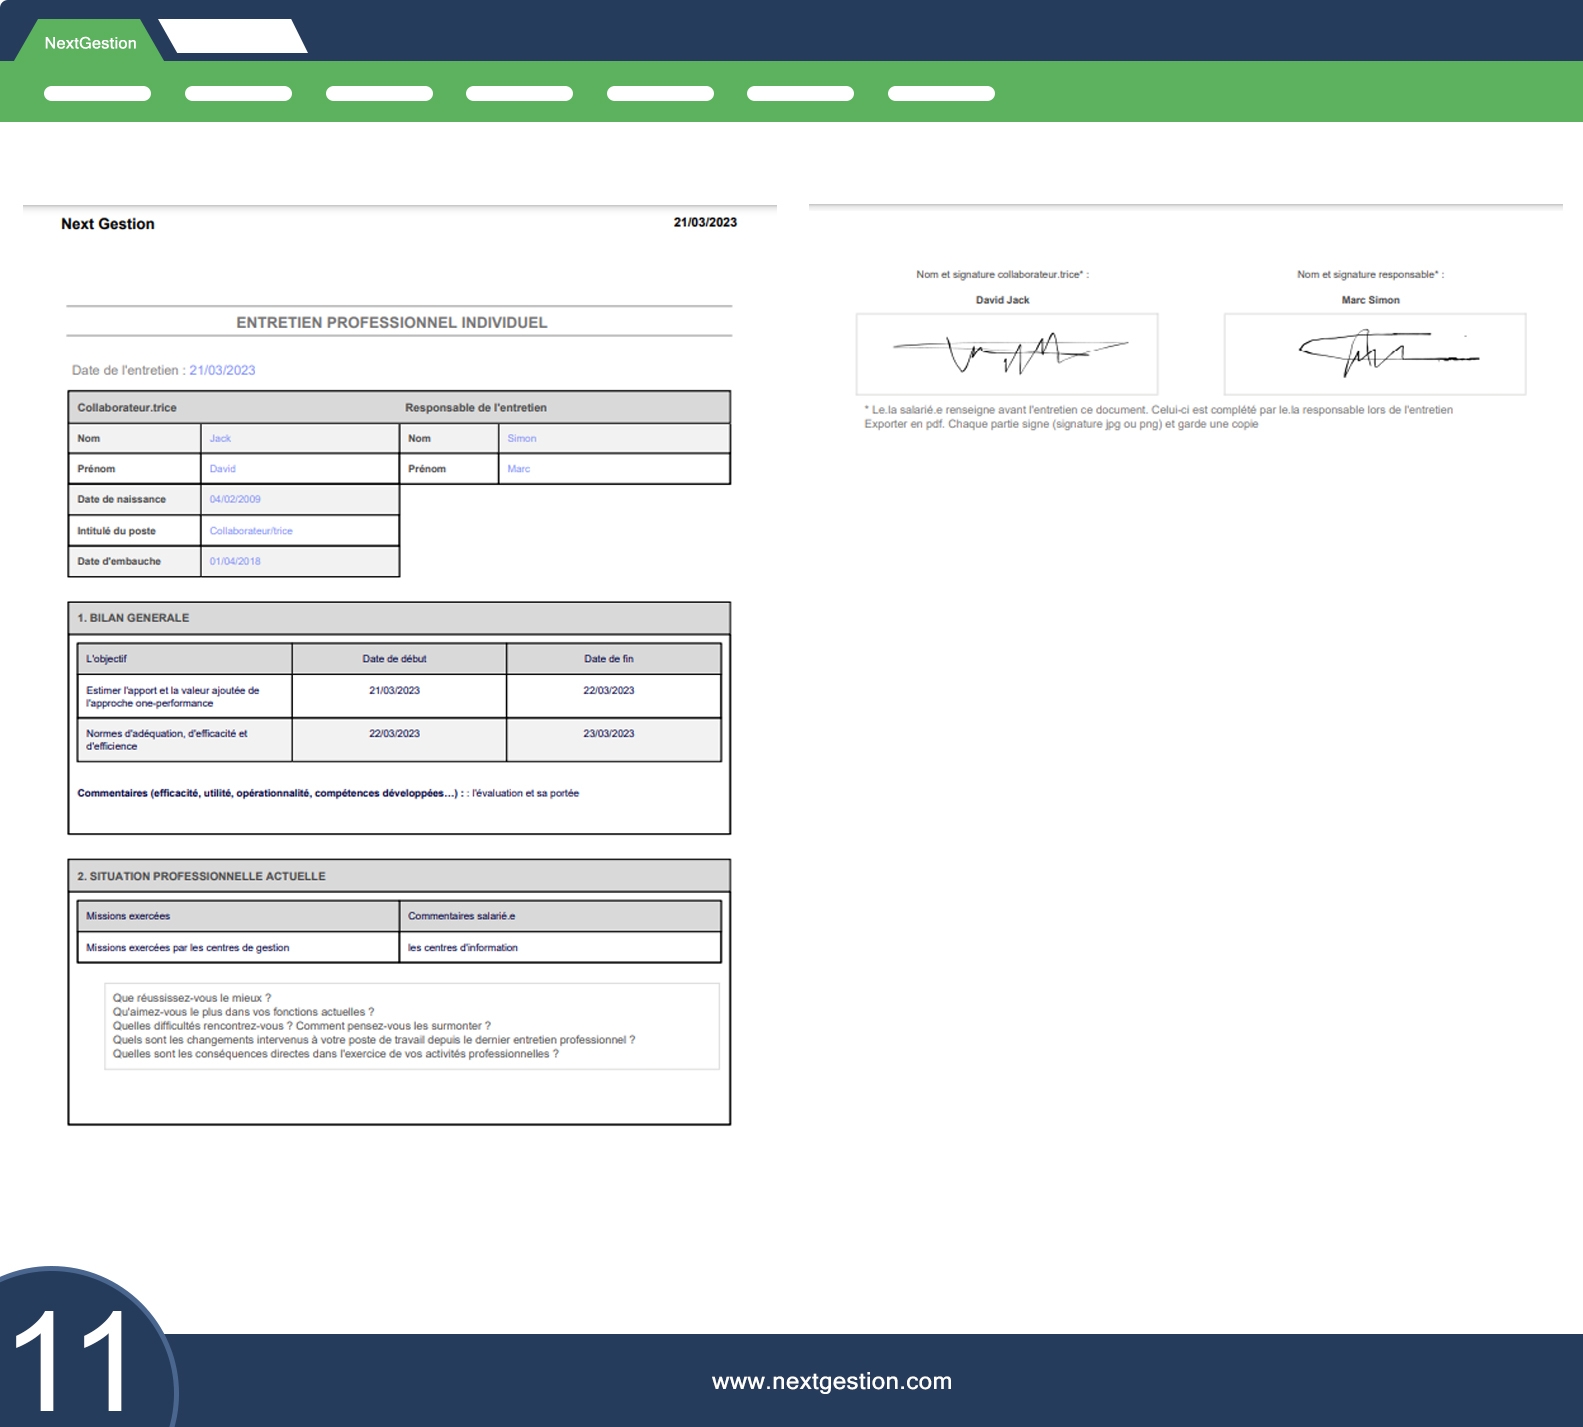Click the manager Nom value Simon

coord(521,438)
